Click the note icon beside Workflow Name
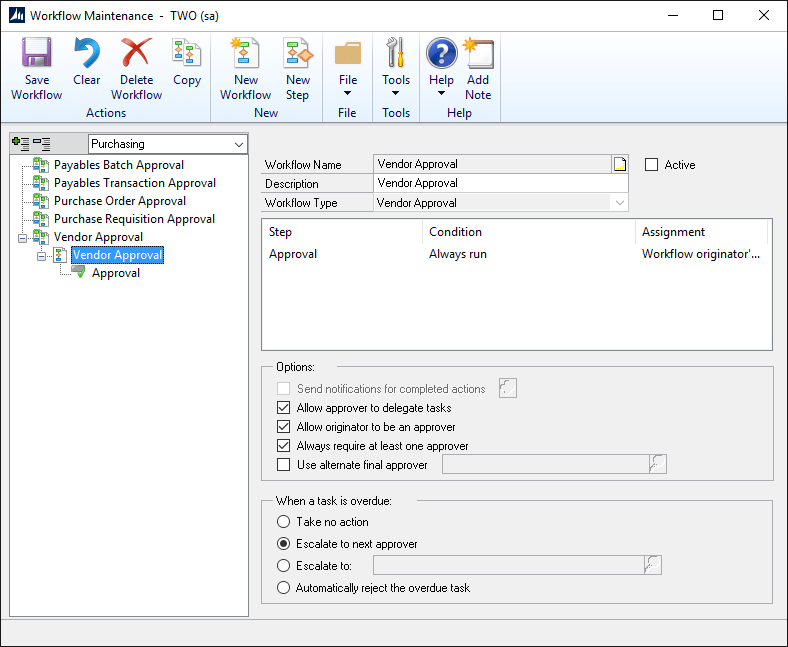 [620, 165]
